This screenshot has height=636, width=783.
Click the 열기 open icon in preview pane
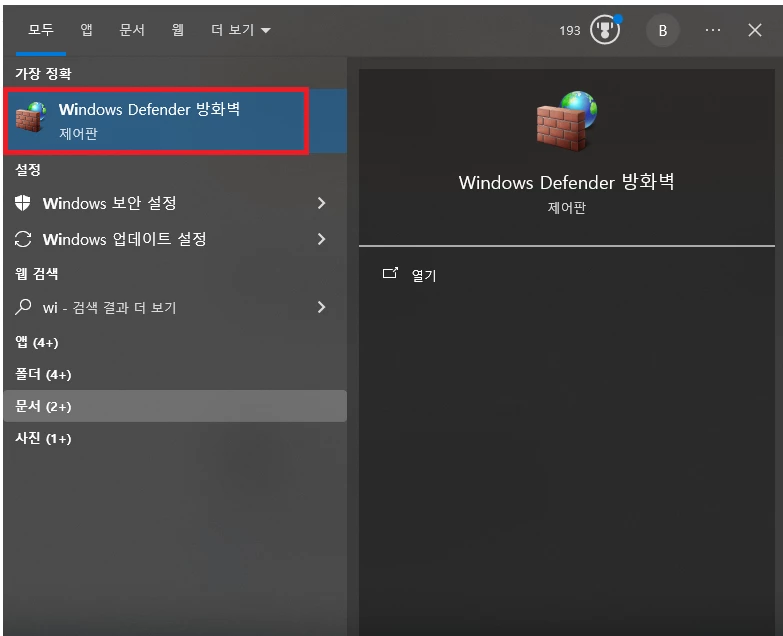point(390,273)
